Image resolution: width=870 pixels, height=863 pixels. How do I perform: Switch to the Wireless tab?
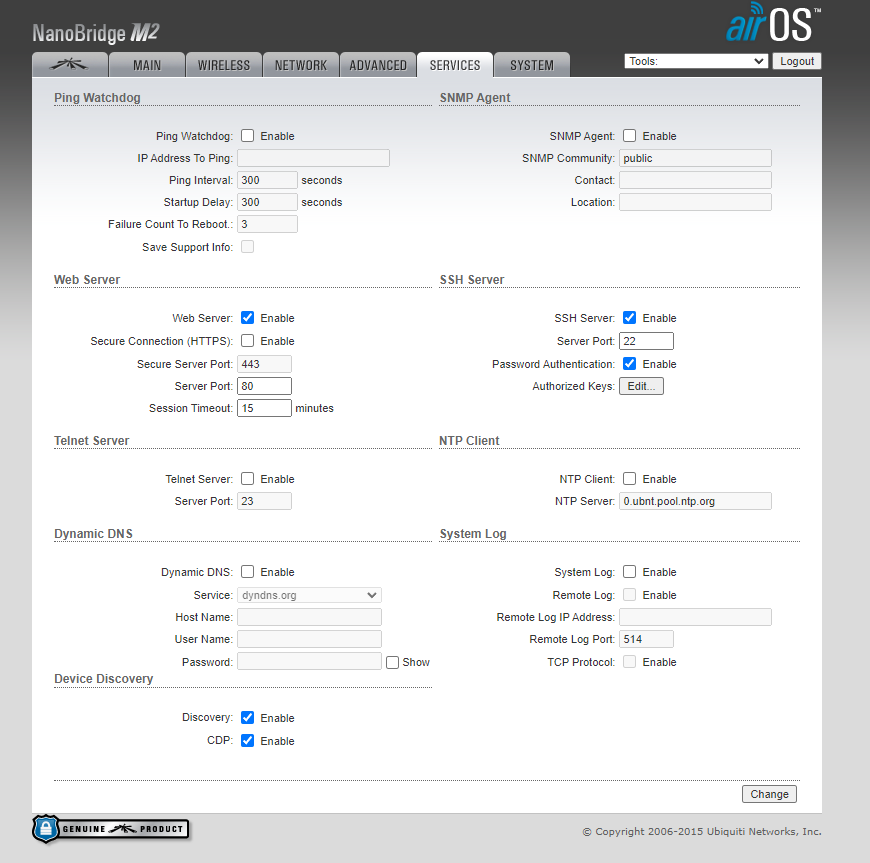pyautogui.click(x=224, y=65)
